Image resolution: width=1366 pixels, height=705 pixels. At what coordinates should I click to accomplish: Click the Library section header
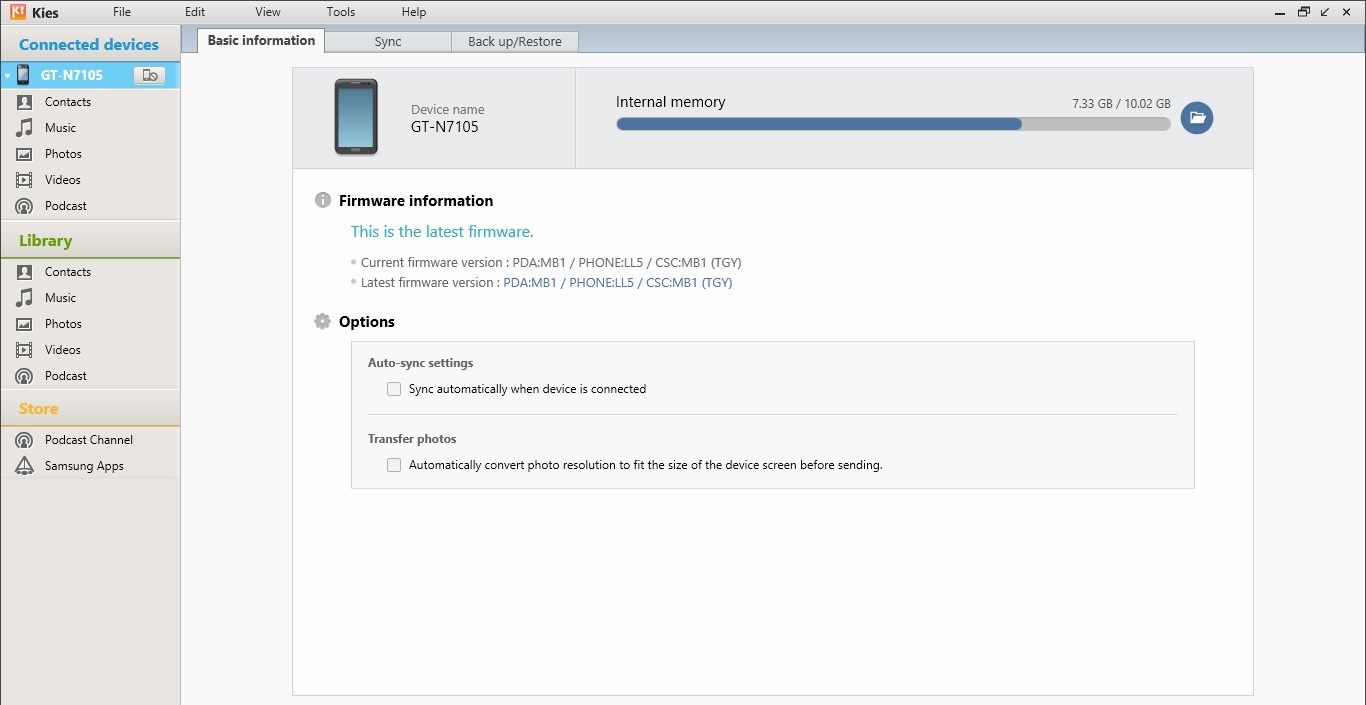(45, 241)
